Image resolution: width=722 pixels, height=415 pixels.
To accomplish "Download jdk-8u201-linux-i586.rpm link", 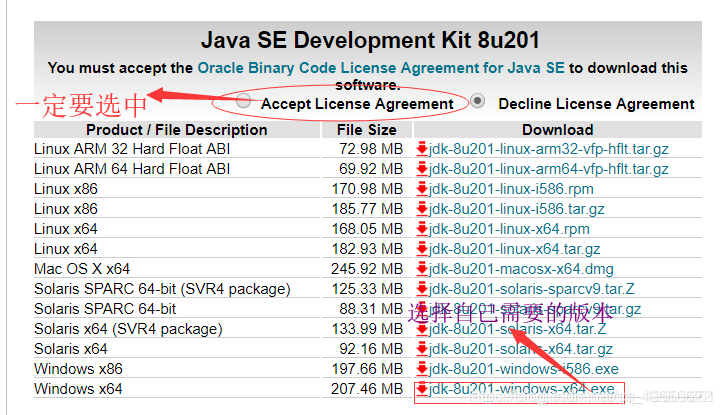I will coord(511,189).
